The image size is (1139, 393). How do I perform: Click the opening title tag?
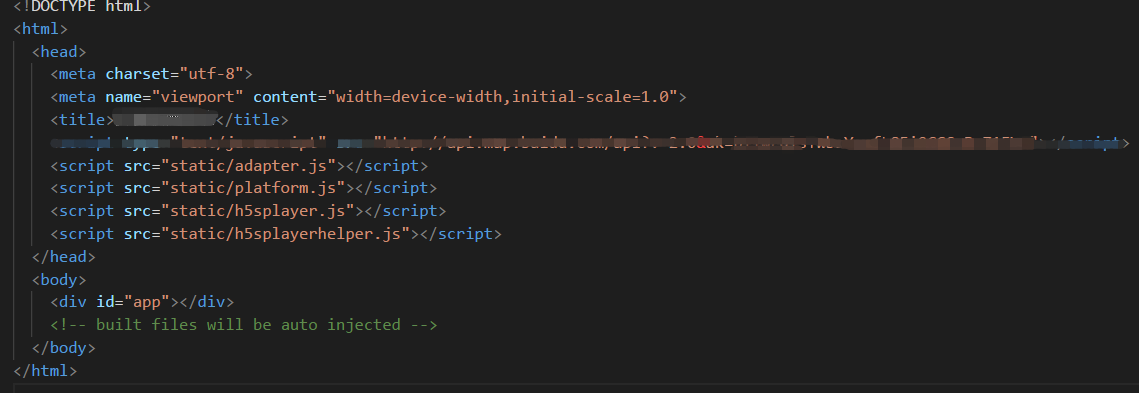[82, 120]
